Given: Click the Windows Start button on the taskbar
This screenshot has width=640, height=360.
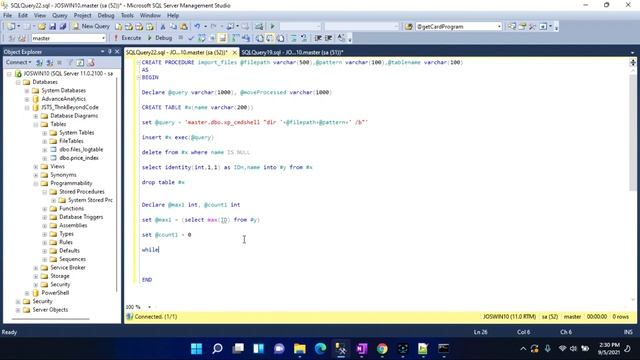Looking at the screenshot, I should point(196,349).
